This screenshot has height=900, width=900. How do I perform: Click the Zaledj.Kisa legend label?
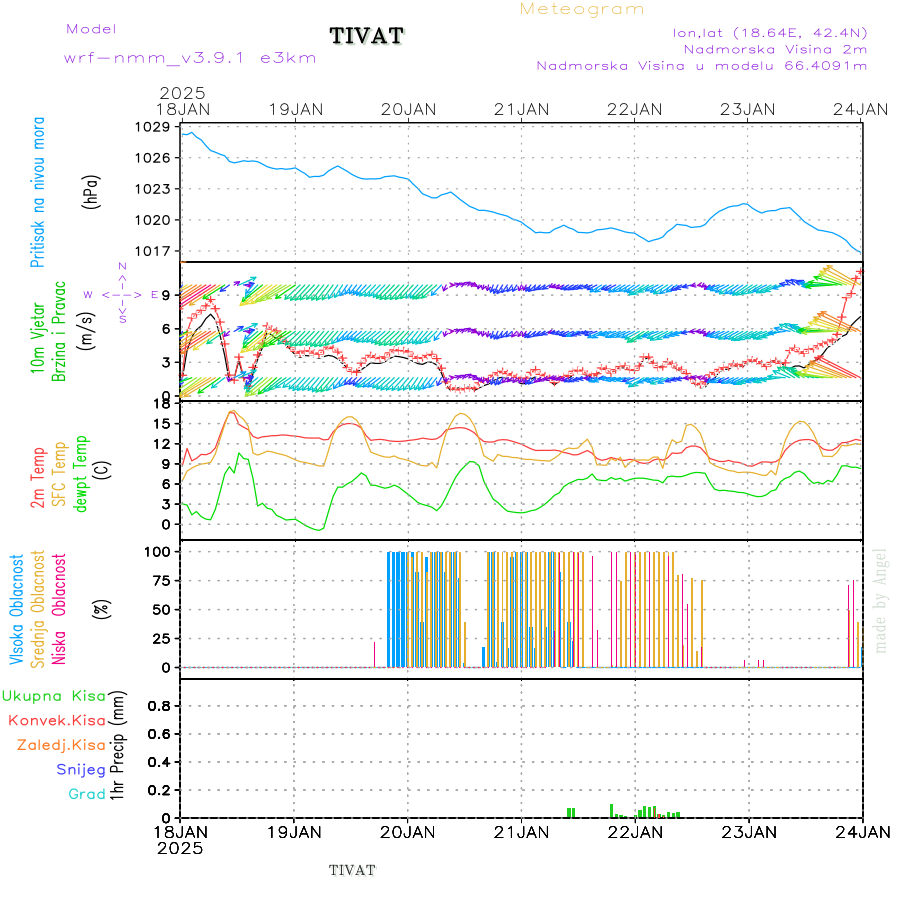point(61,745)
